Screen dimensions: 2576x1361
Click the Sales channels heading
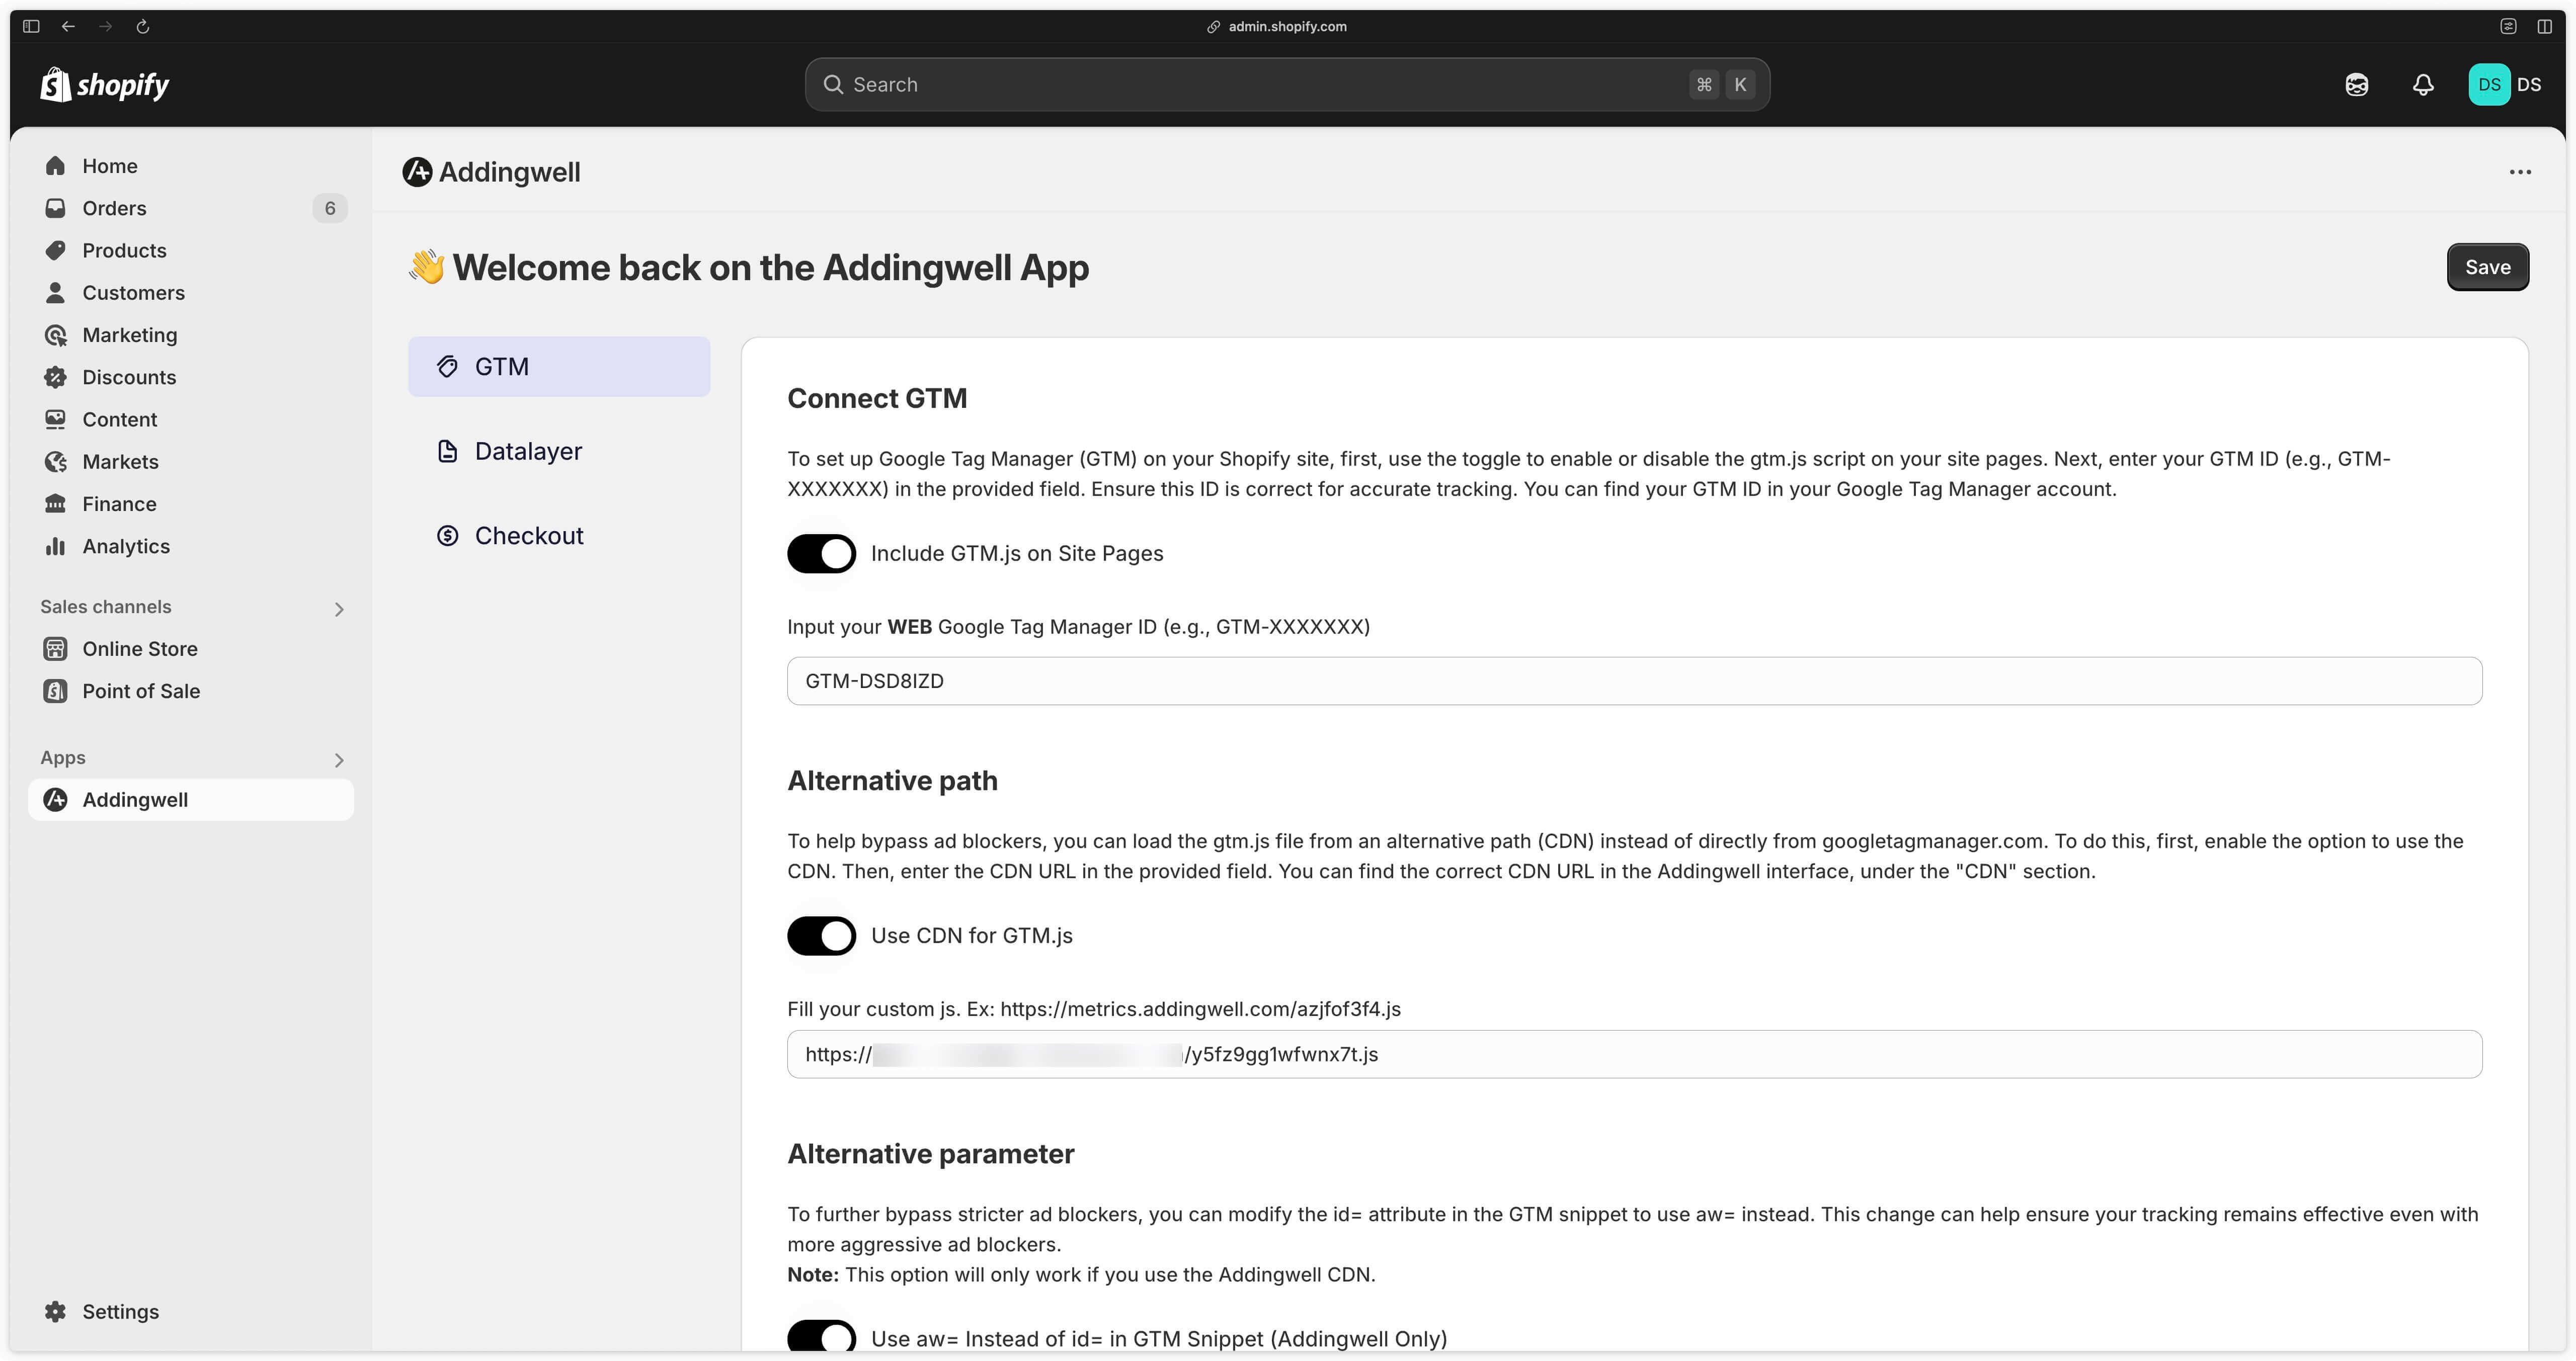(x=106, y=607)
